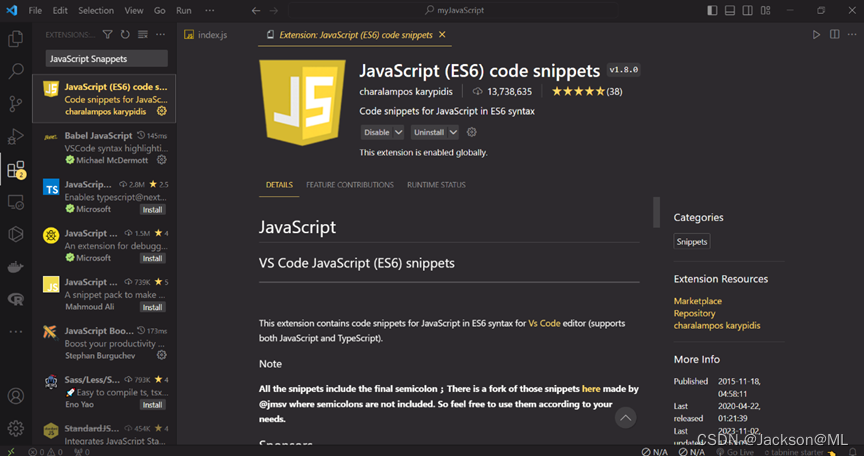Install the TypeScript extension by Microsoft
864x456 pixels.
(x=152, y=210)
